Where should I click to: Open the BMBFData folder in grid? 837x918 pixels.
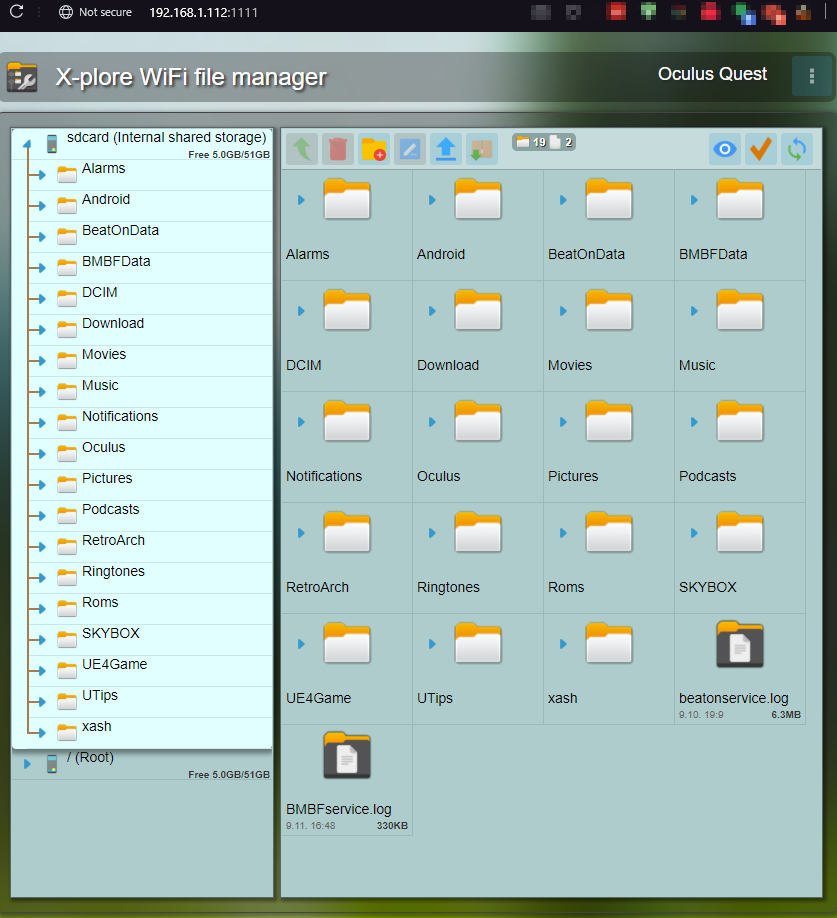(x=740, y=199)
